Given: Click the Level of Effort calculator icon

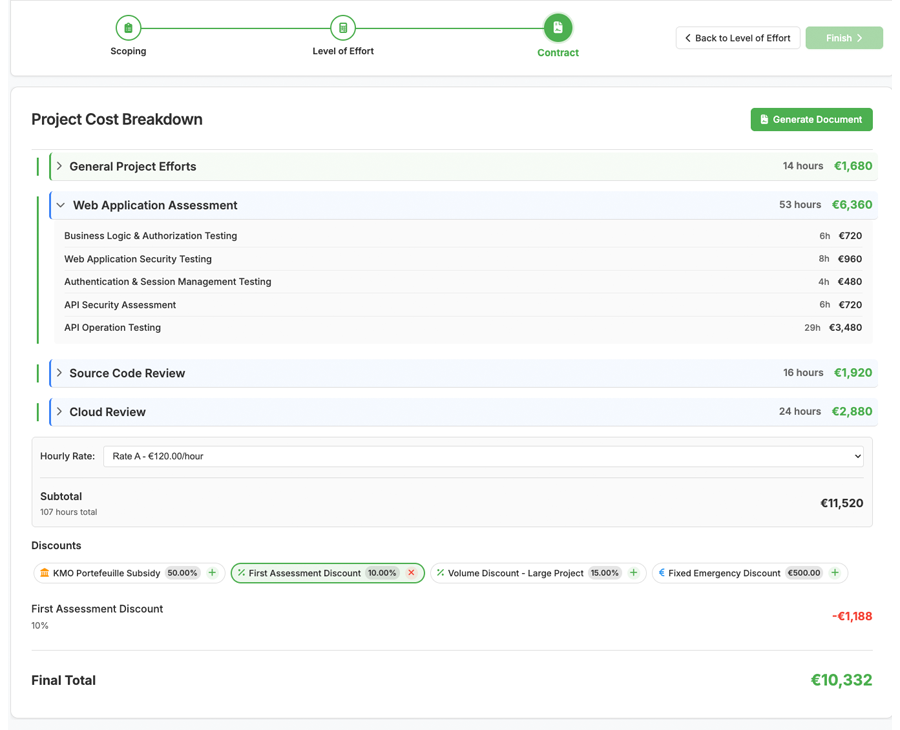Looking at the screenshot, I should tap(343, 28).
